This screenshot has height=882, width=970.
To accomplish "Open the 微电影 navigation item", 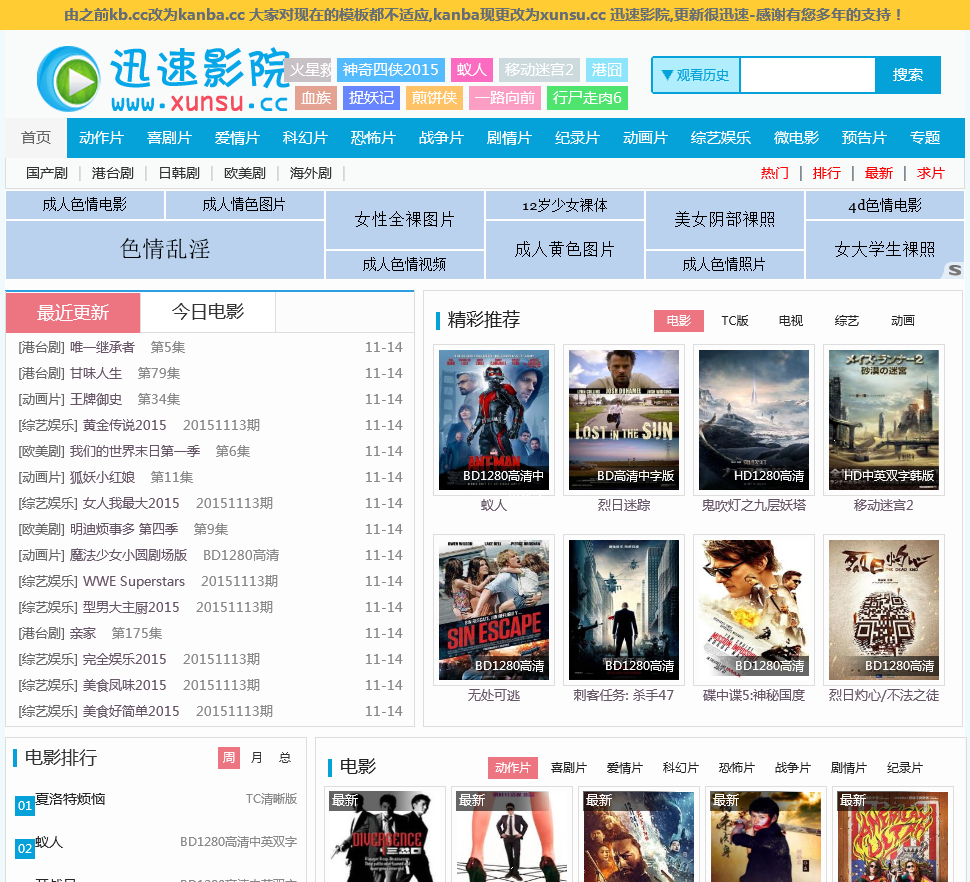I will (796, 137).
